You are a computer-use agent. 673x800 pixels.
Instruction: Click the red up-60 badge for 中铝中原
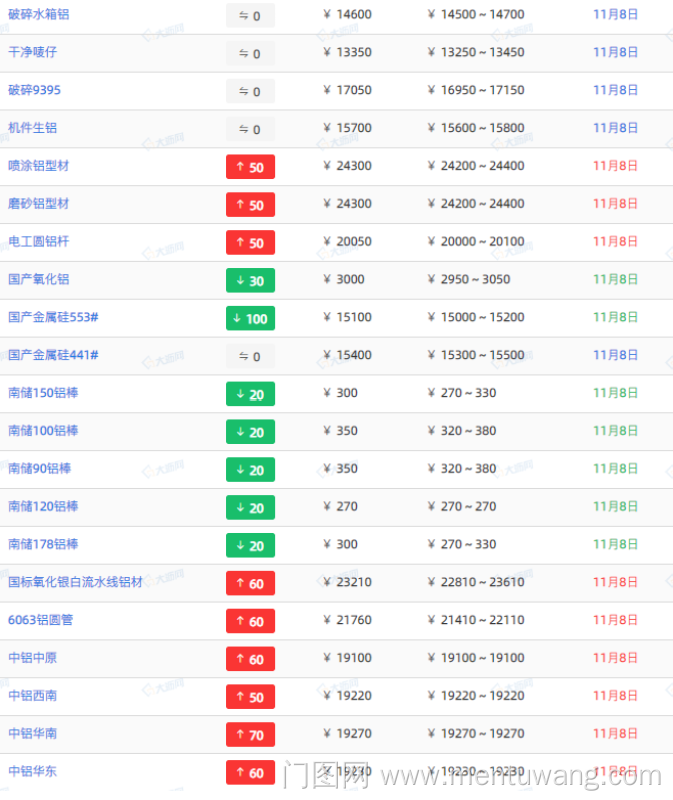[250, 659]
